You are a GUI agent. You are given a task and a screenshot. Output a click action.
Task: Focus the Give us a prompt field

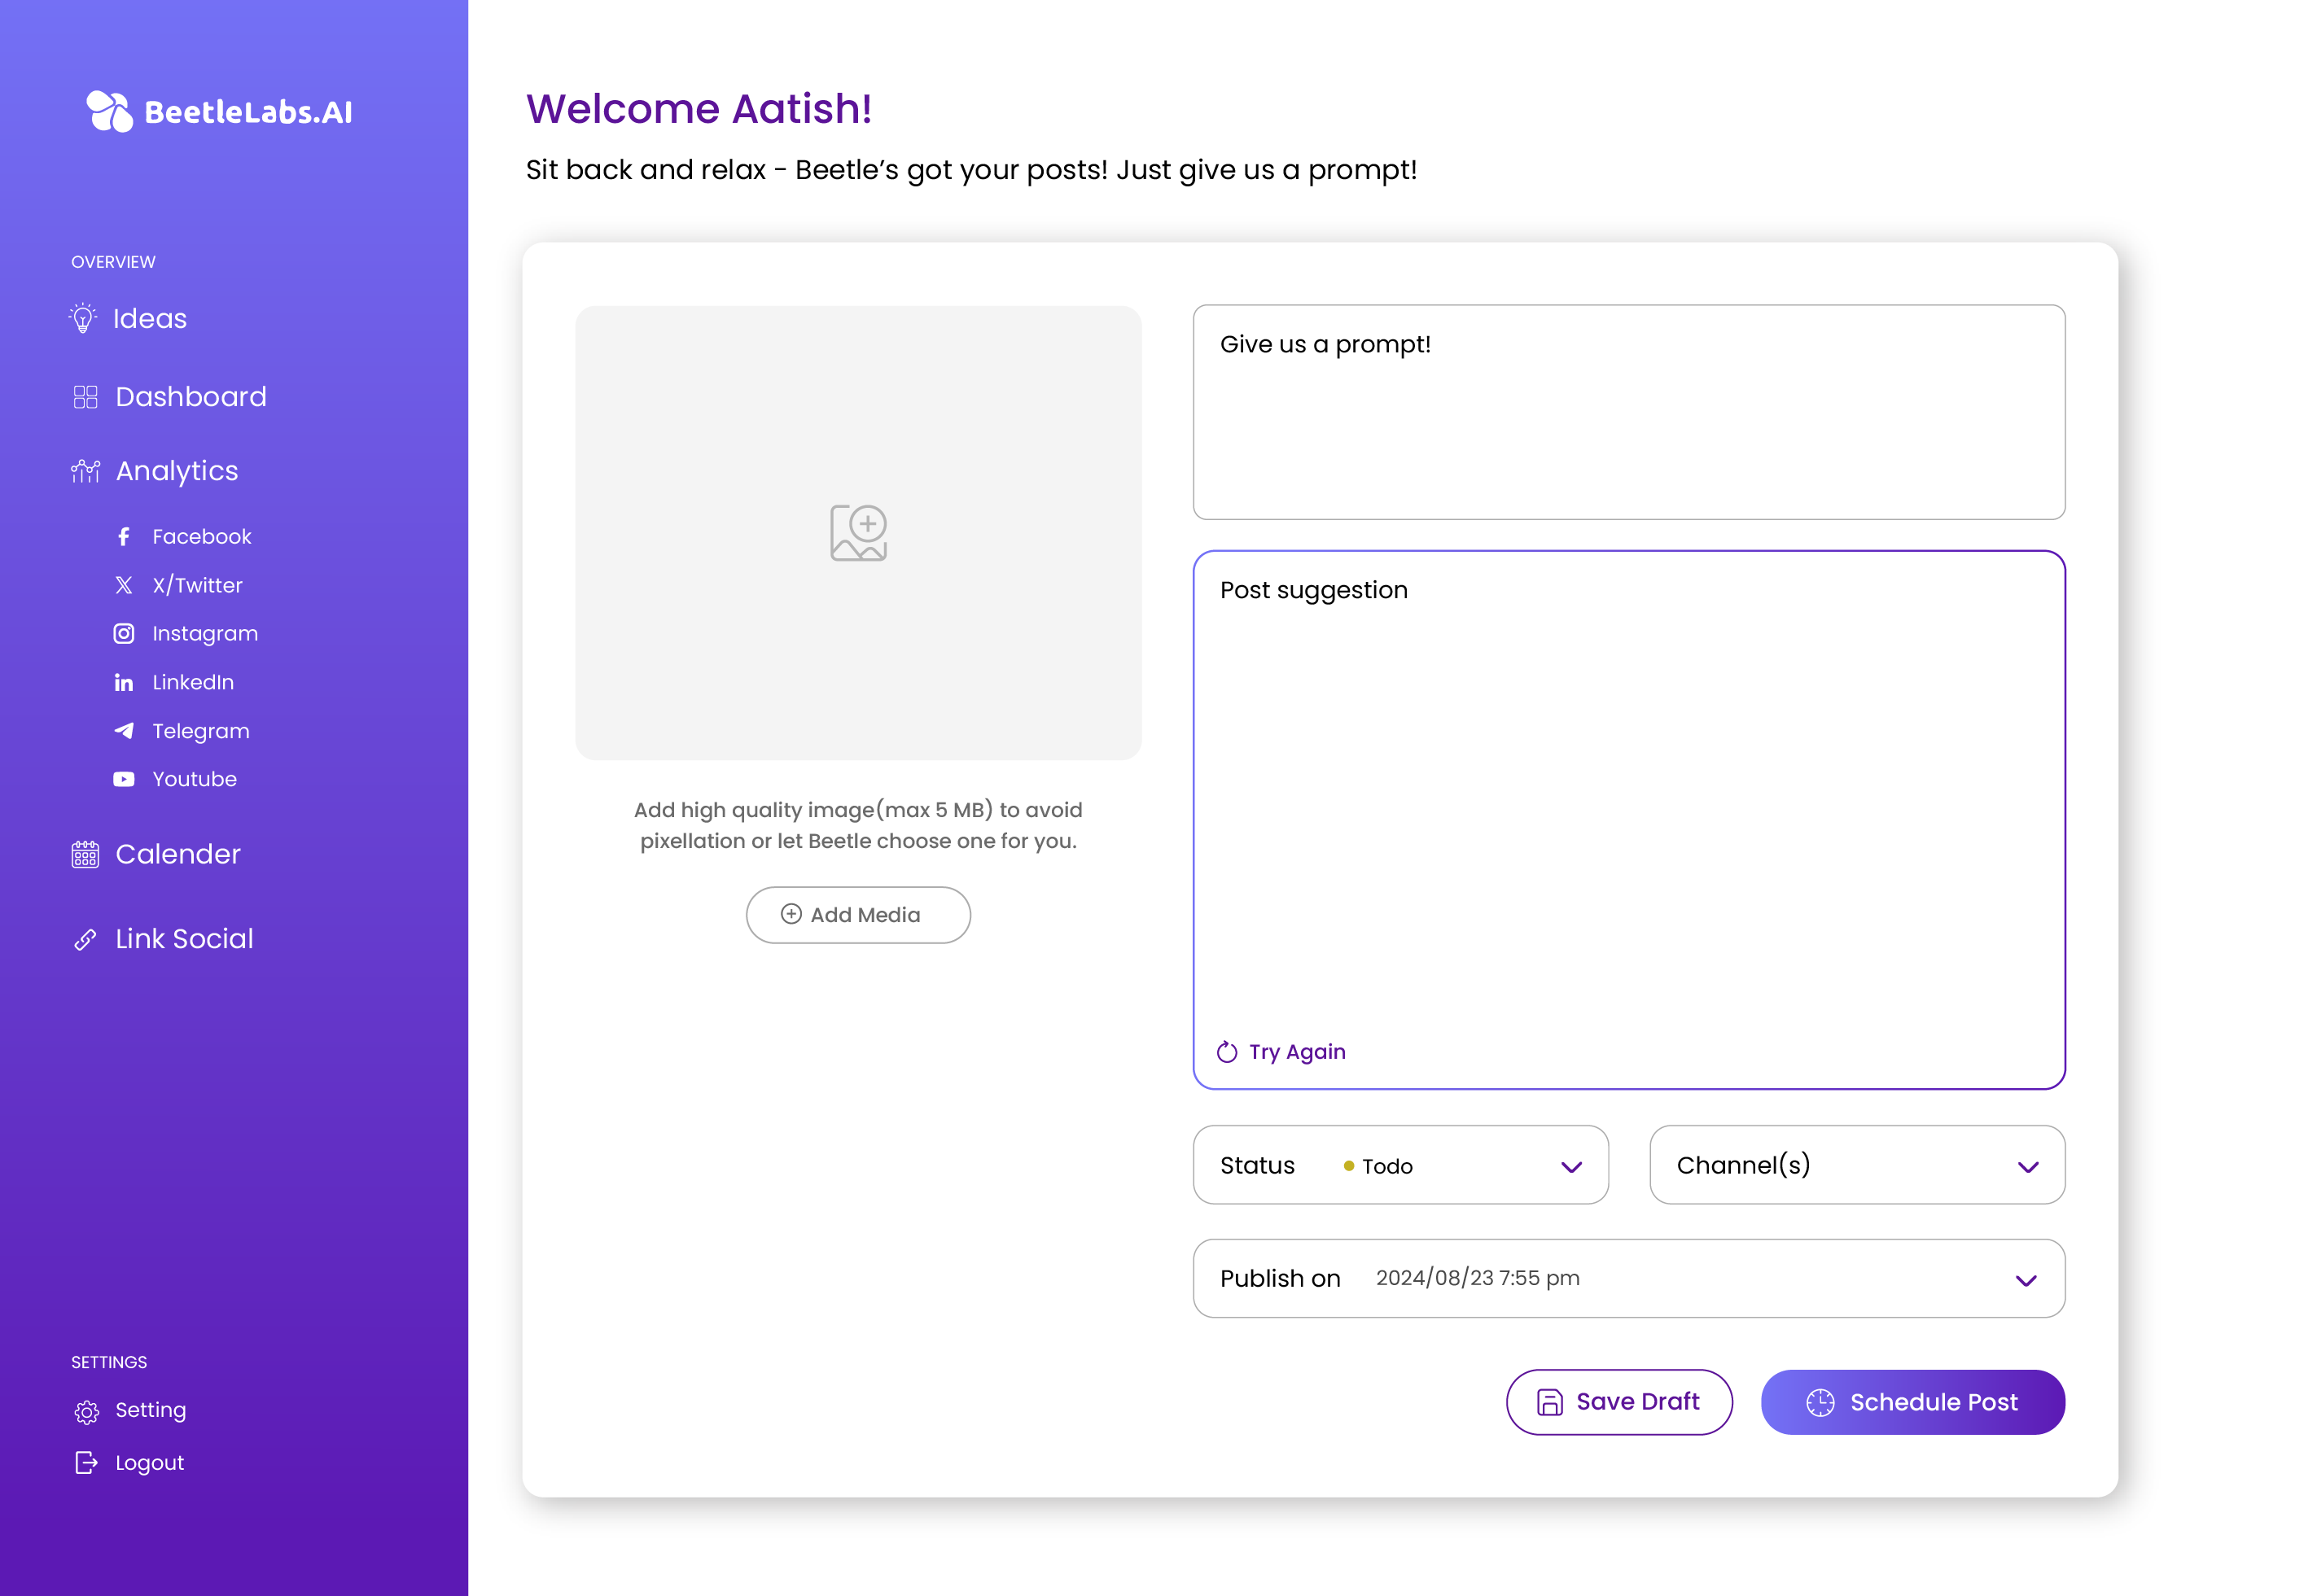coord(1628,412)
